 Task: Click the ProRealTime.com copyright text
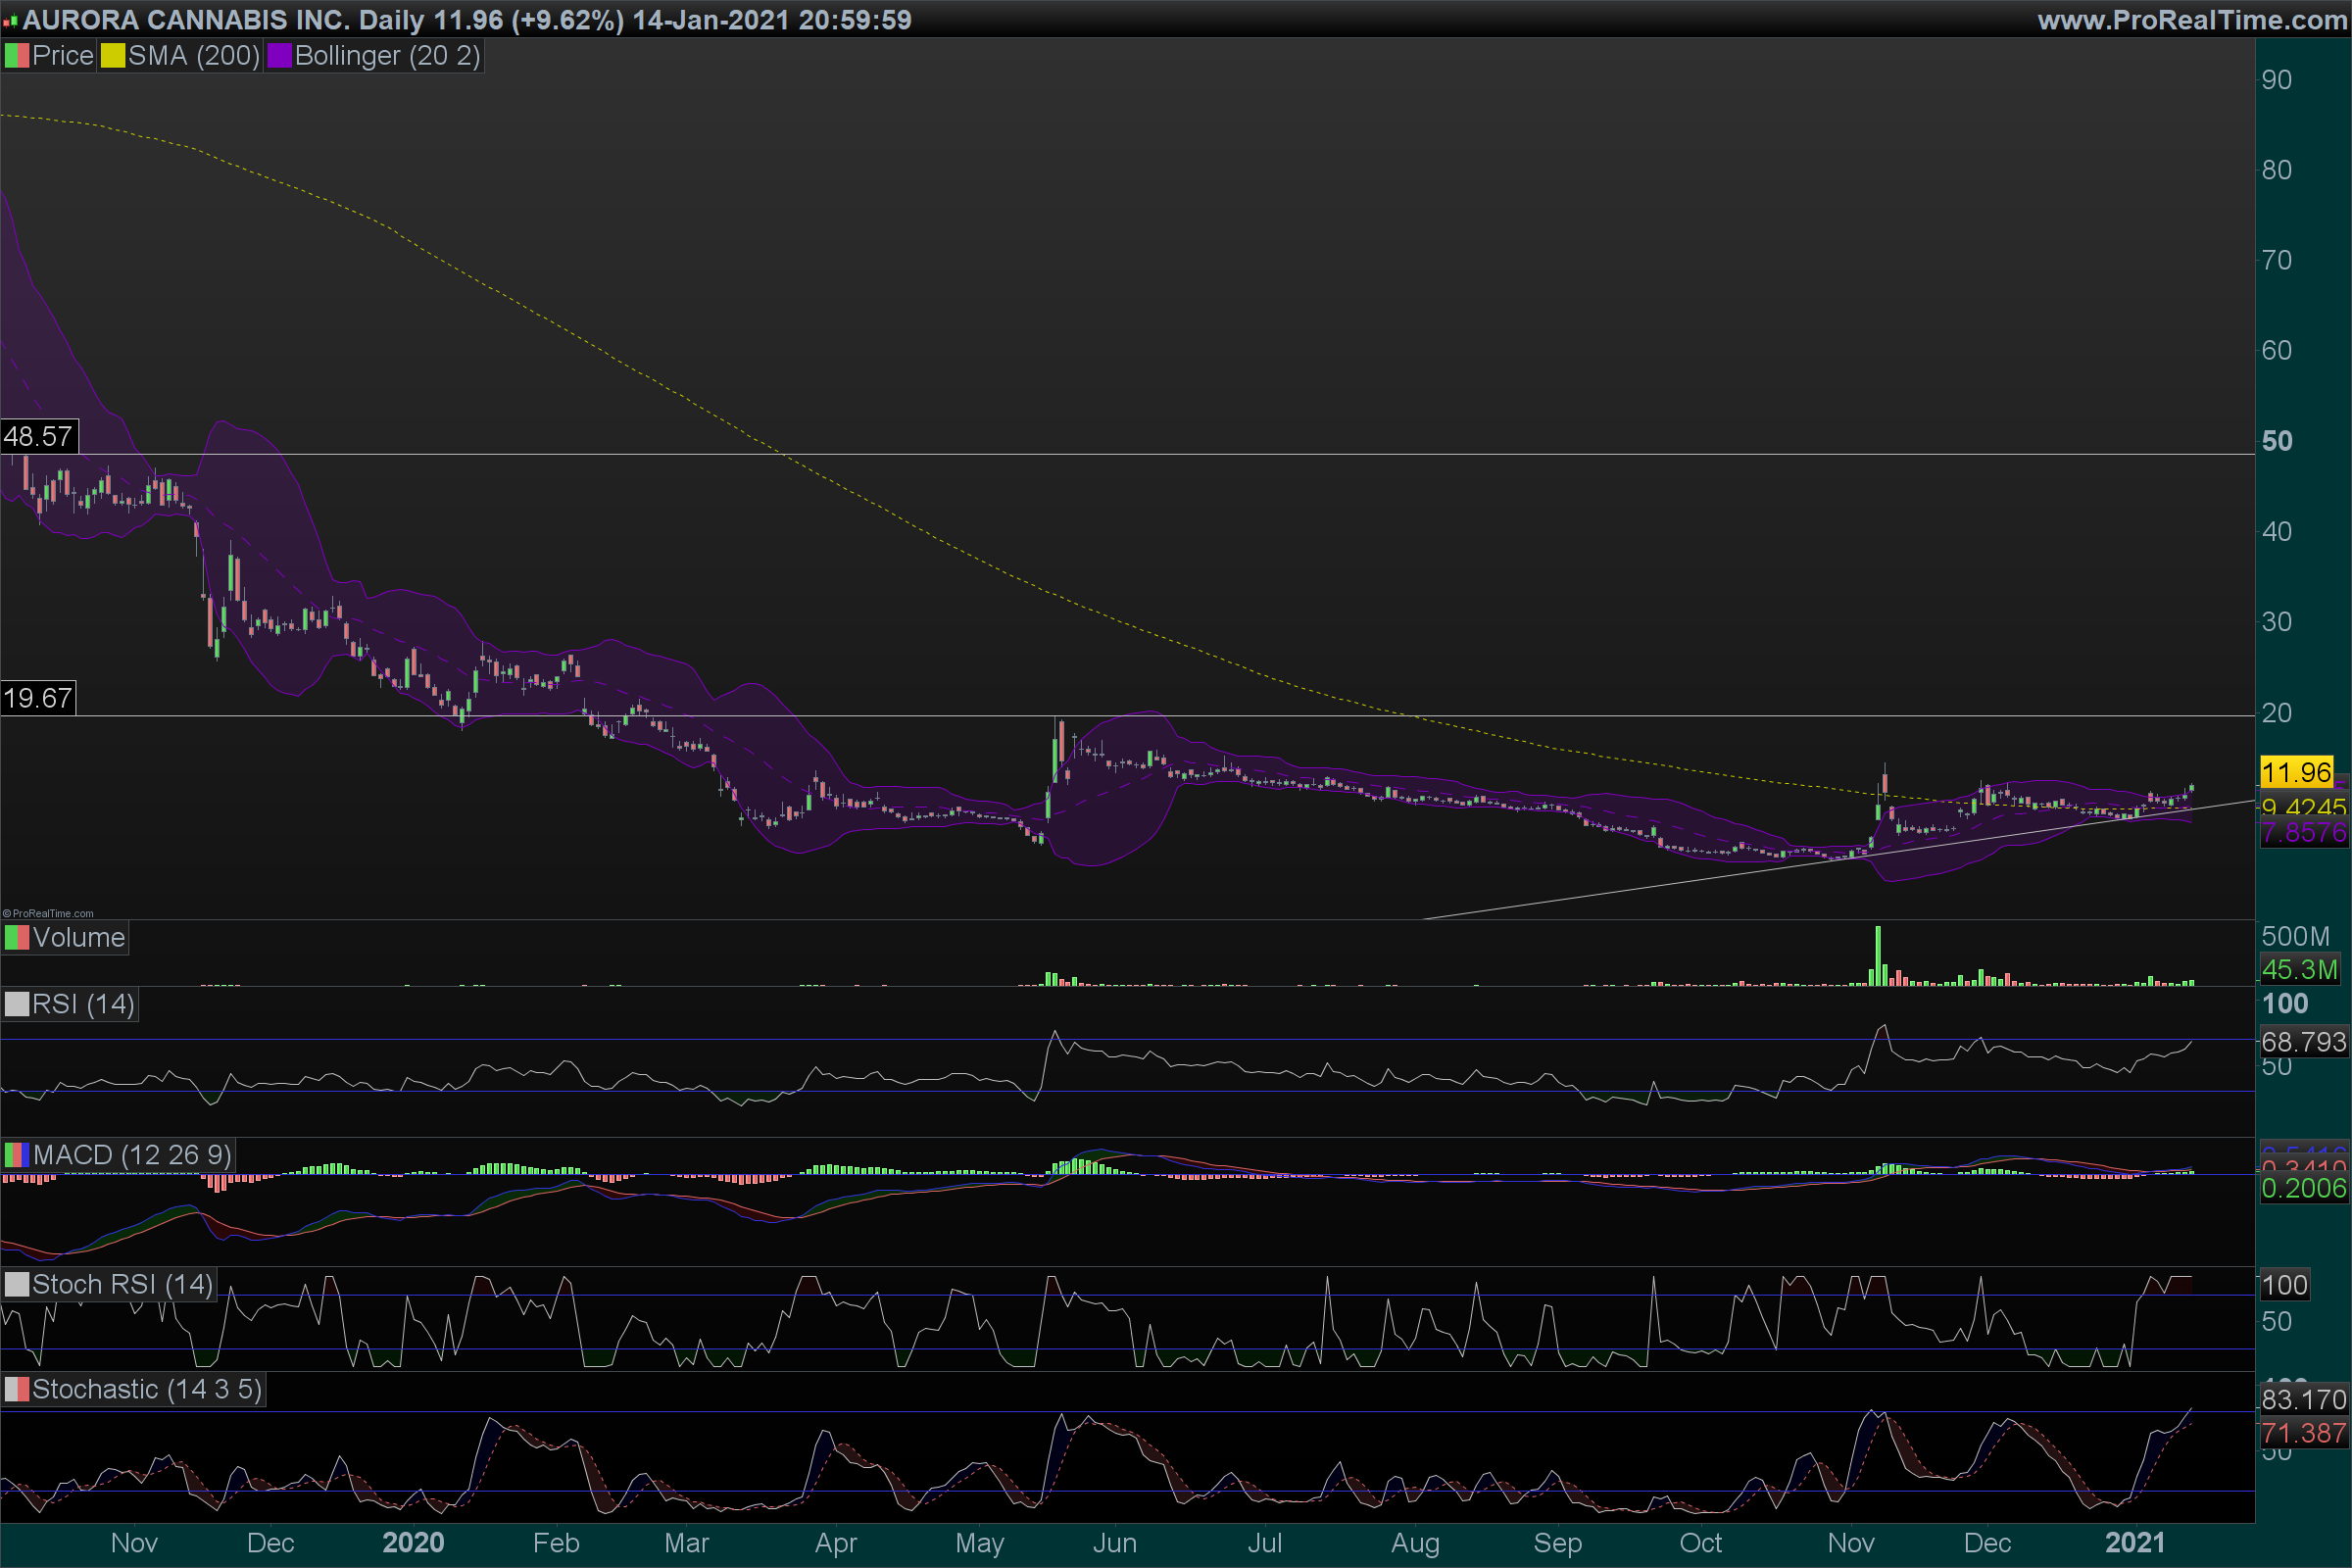[48, 913]
